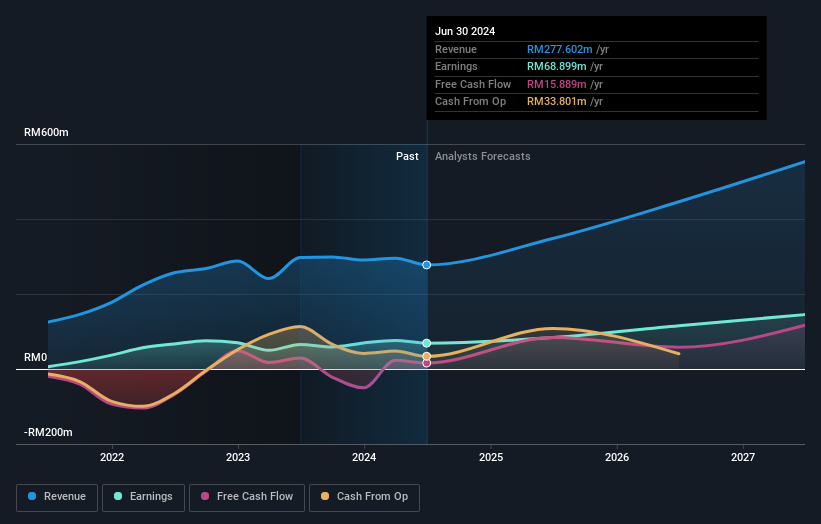821x524 pixels.
Task: Select the blue Revenue data point marker
Action: pos(427,265)
